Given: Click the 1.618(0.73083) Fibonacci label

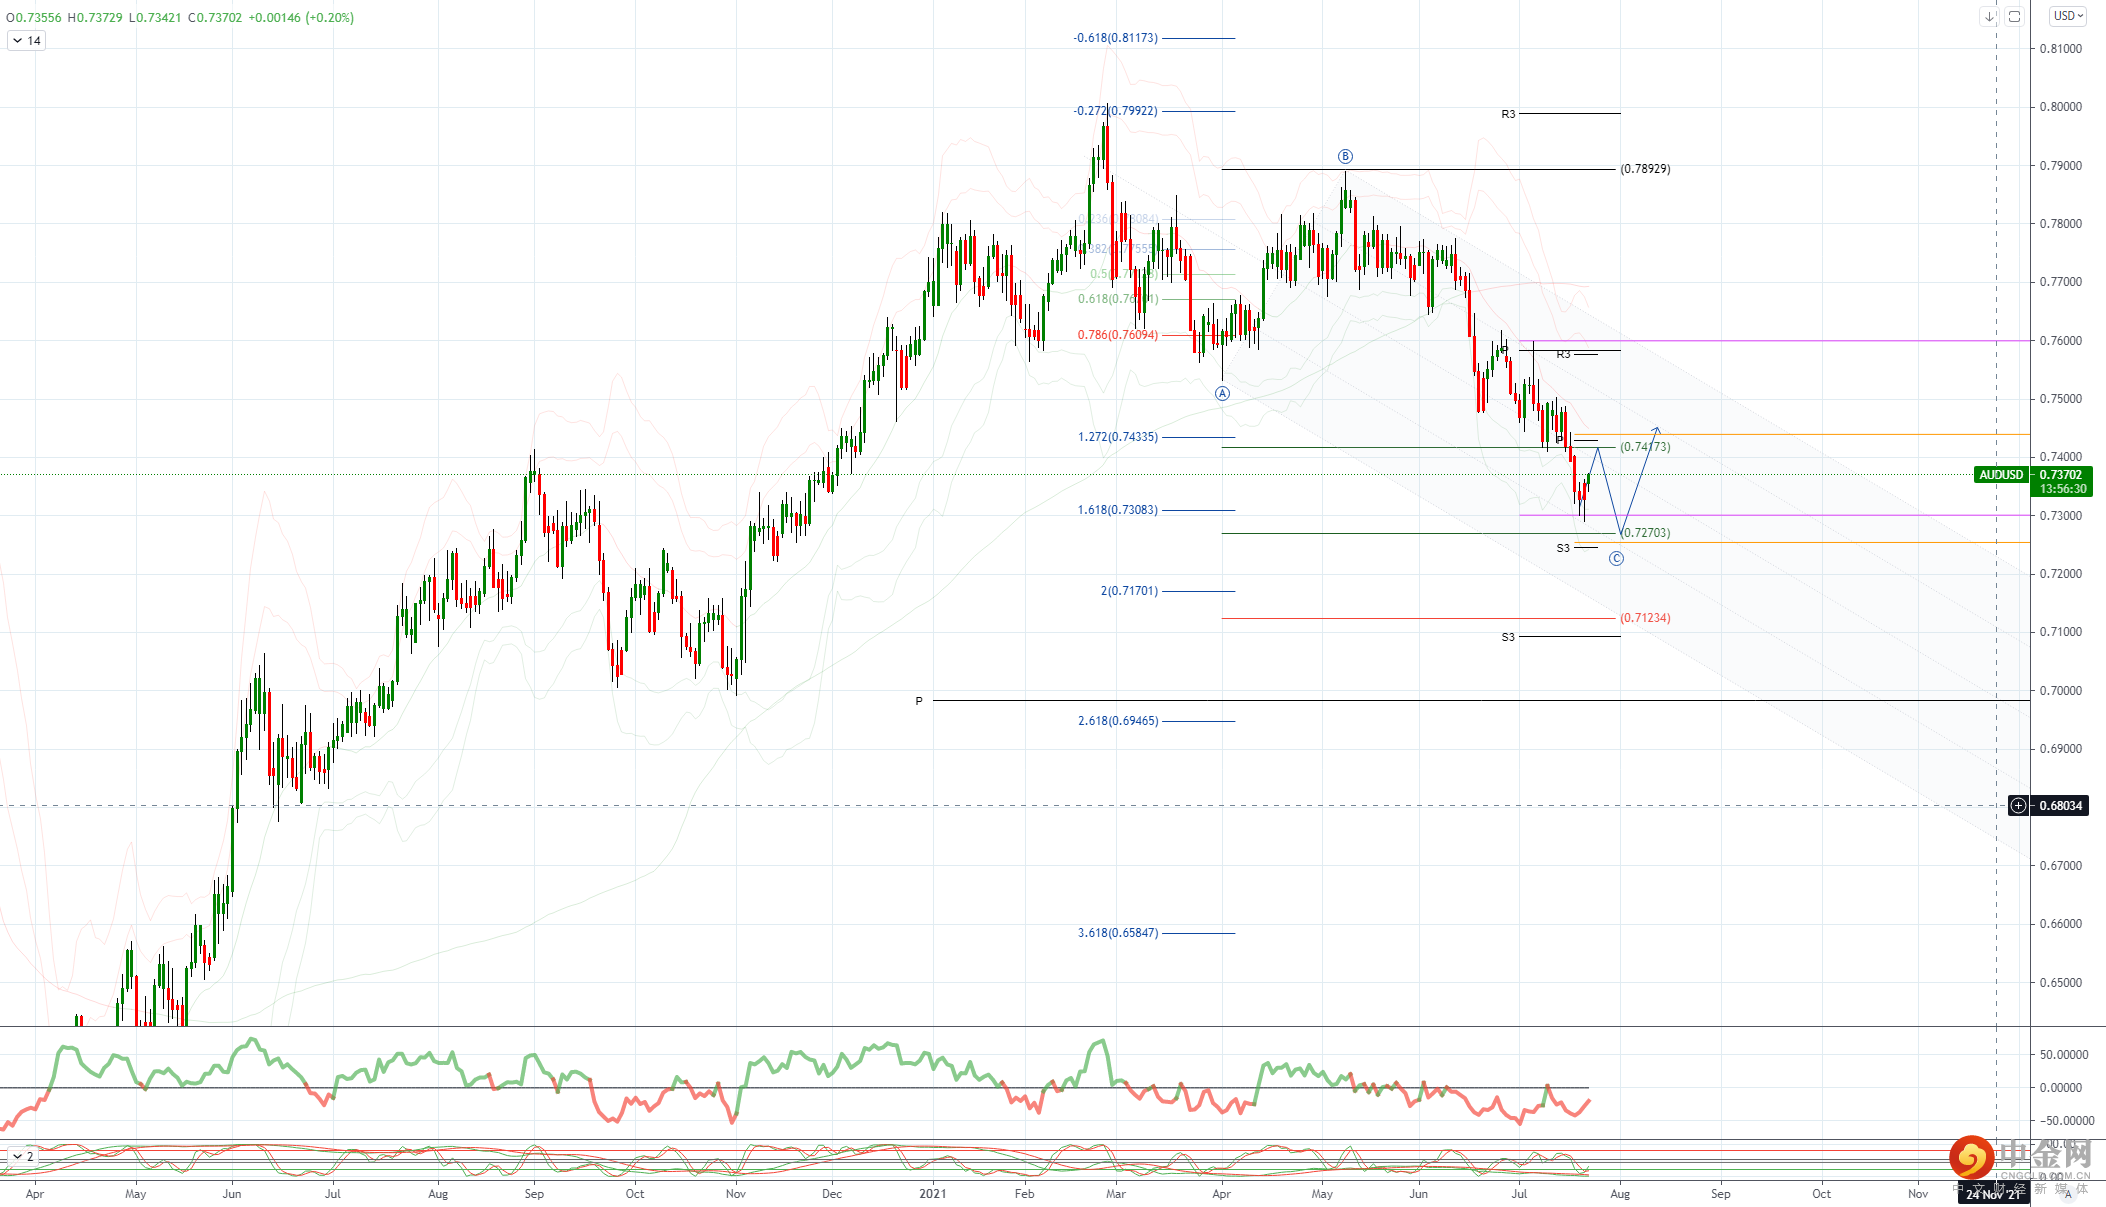Looking at the screenshot, I should click(x=1117, y=510).
